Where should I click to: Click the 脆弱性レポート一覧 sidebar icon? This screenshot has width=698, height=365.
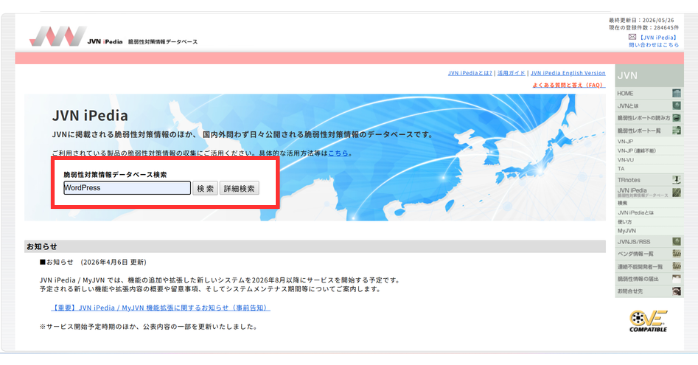(x=676, y=130)
